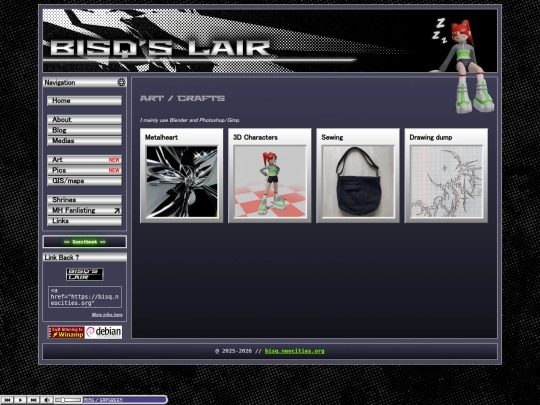Click the Winamp badge

click(x=66, y=332)
